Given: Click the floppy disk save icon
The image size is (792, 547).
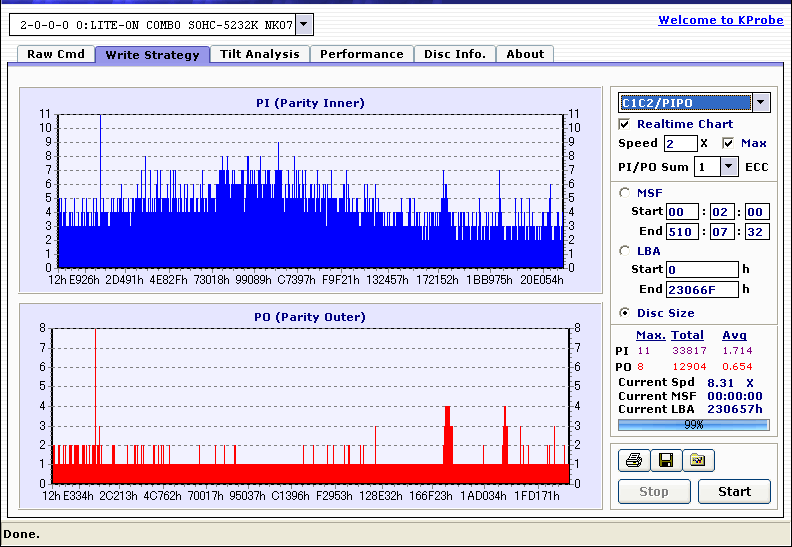Looking at the screenshot, I should (x=665, y=460).
